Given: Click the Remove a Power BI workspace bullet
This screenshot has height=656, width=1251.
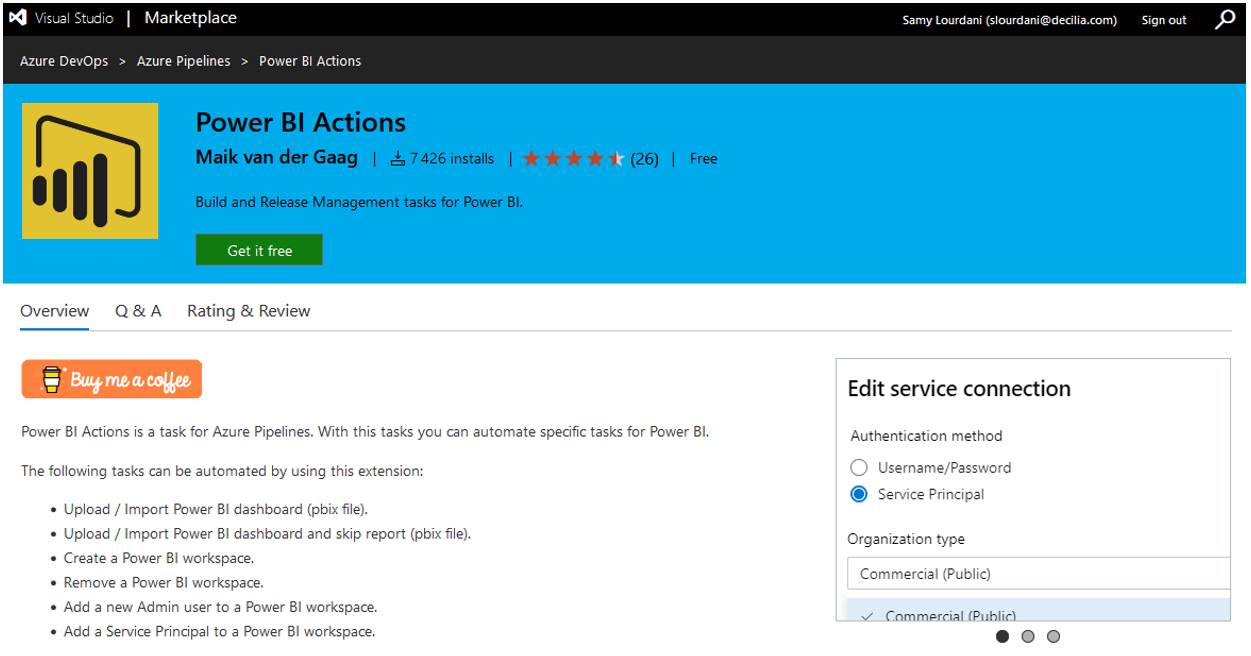Looking at the screenshot, I should click(164, 582).
